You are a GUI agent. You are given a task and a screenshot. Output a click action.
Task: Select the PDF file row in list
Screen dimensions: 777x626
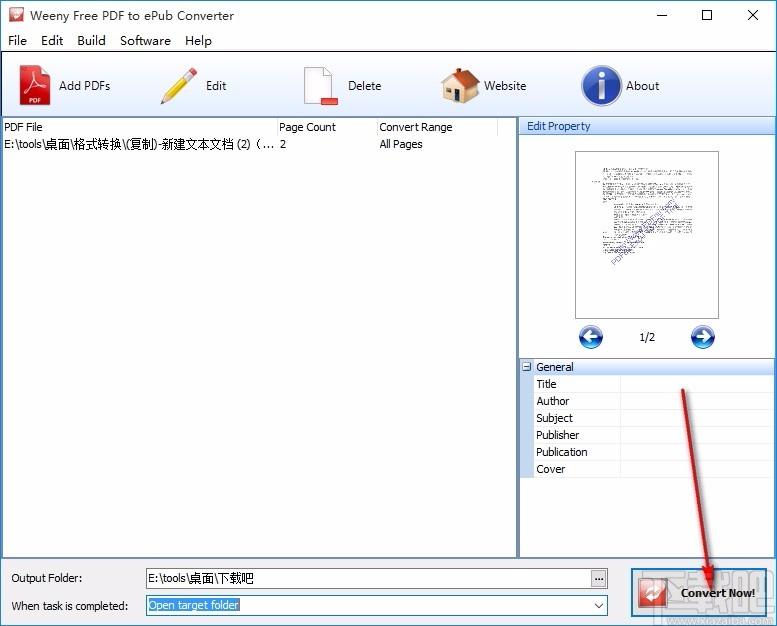coord(140,144)
